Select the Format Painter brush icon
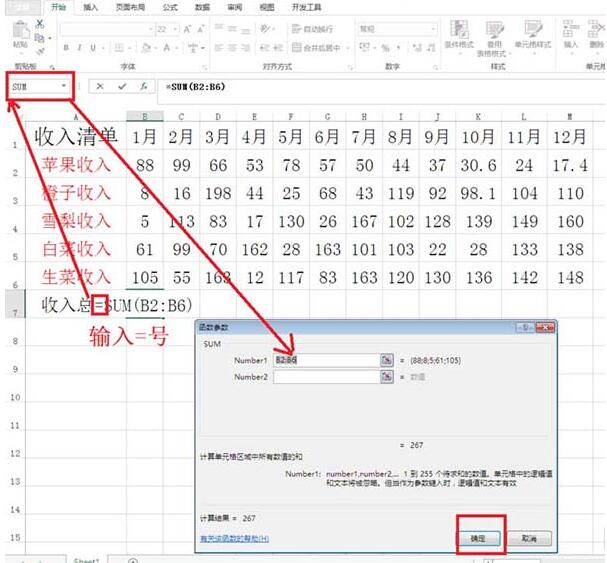The width and height of the screenshot is (607, 563). coord(39,51)
